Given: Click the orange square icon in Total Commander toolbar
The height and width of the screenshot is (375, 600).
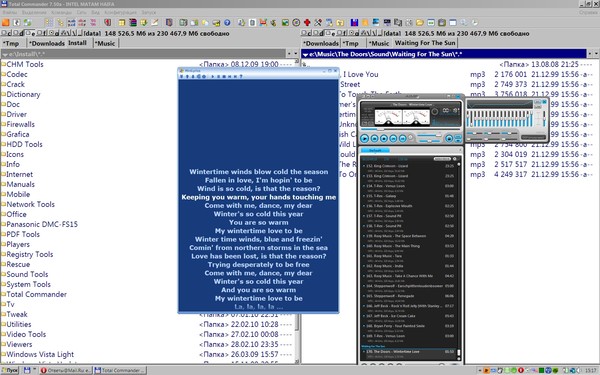Looking at the screenshot, I should click(5, 23).
